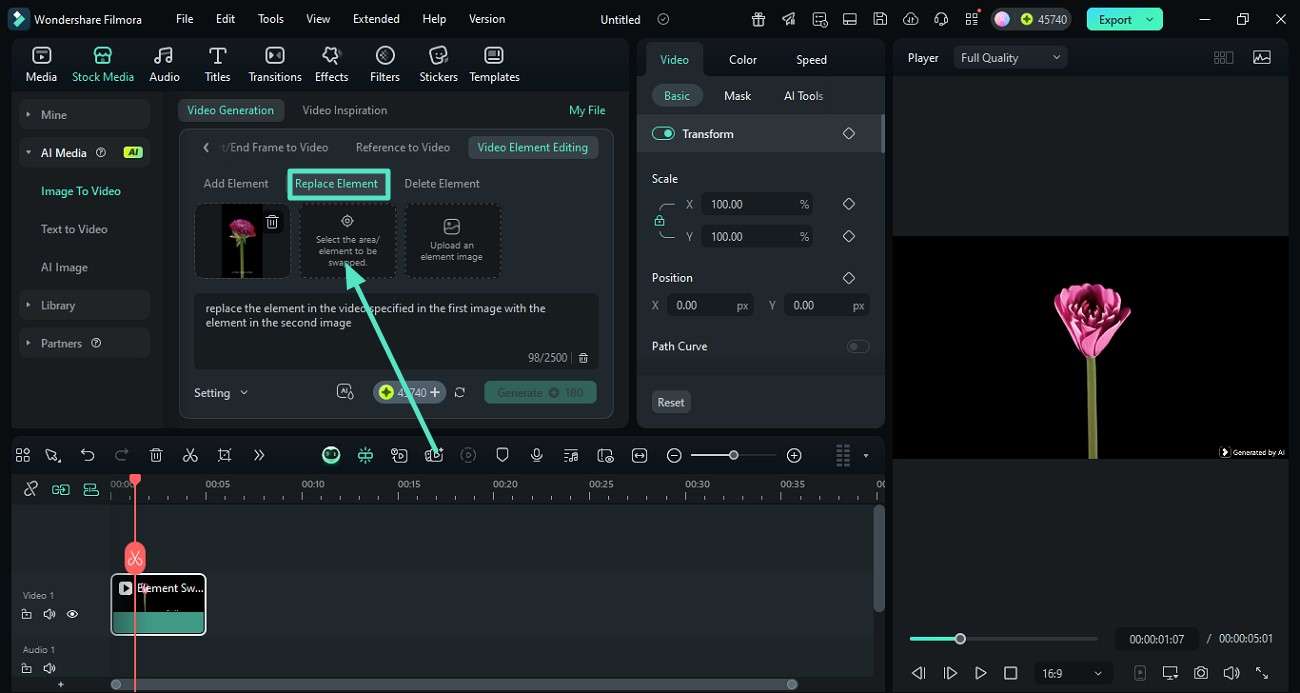The height and width of the screenshot is (693, 1300).
Task: Click the player volume speaker icon
Action: (1231, 673)
